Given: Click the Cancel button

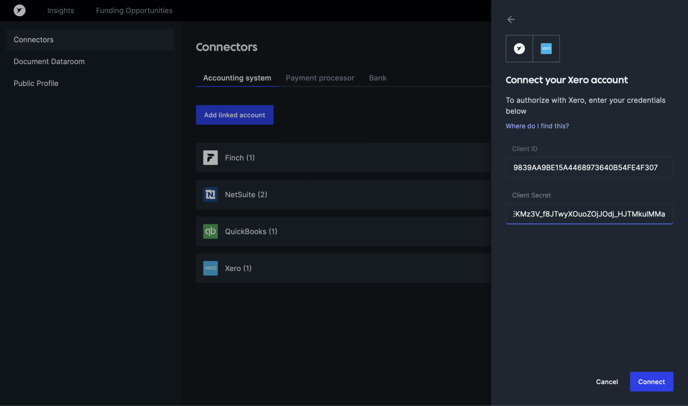Looking at the screenshot, I should coord(607,382).
